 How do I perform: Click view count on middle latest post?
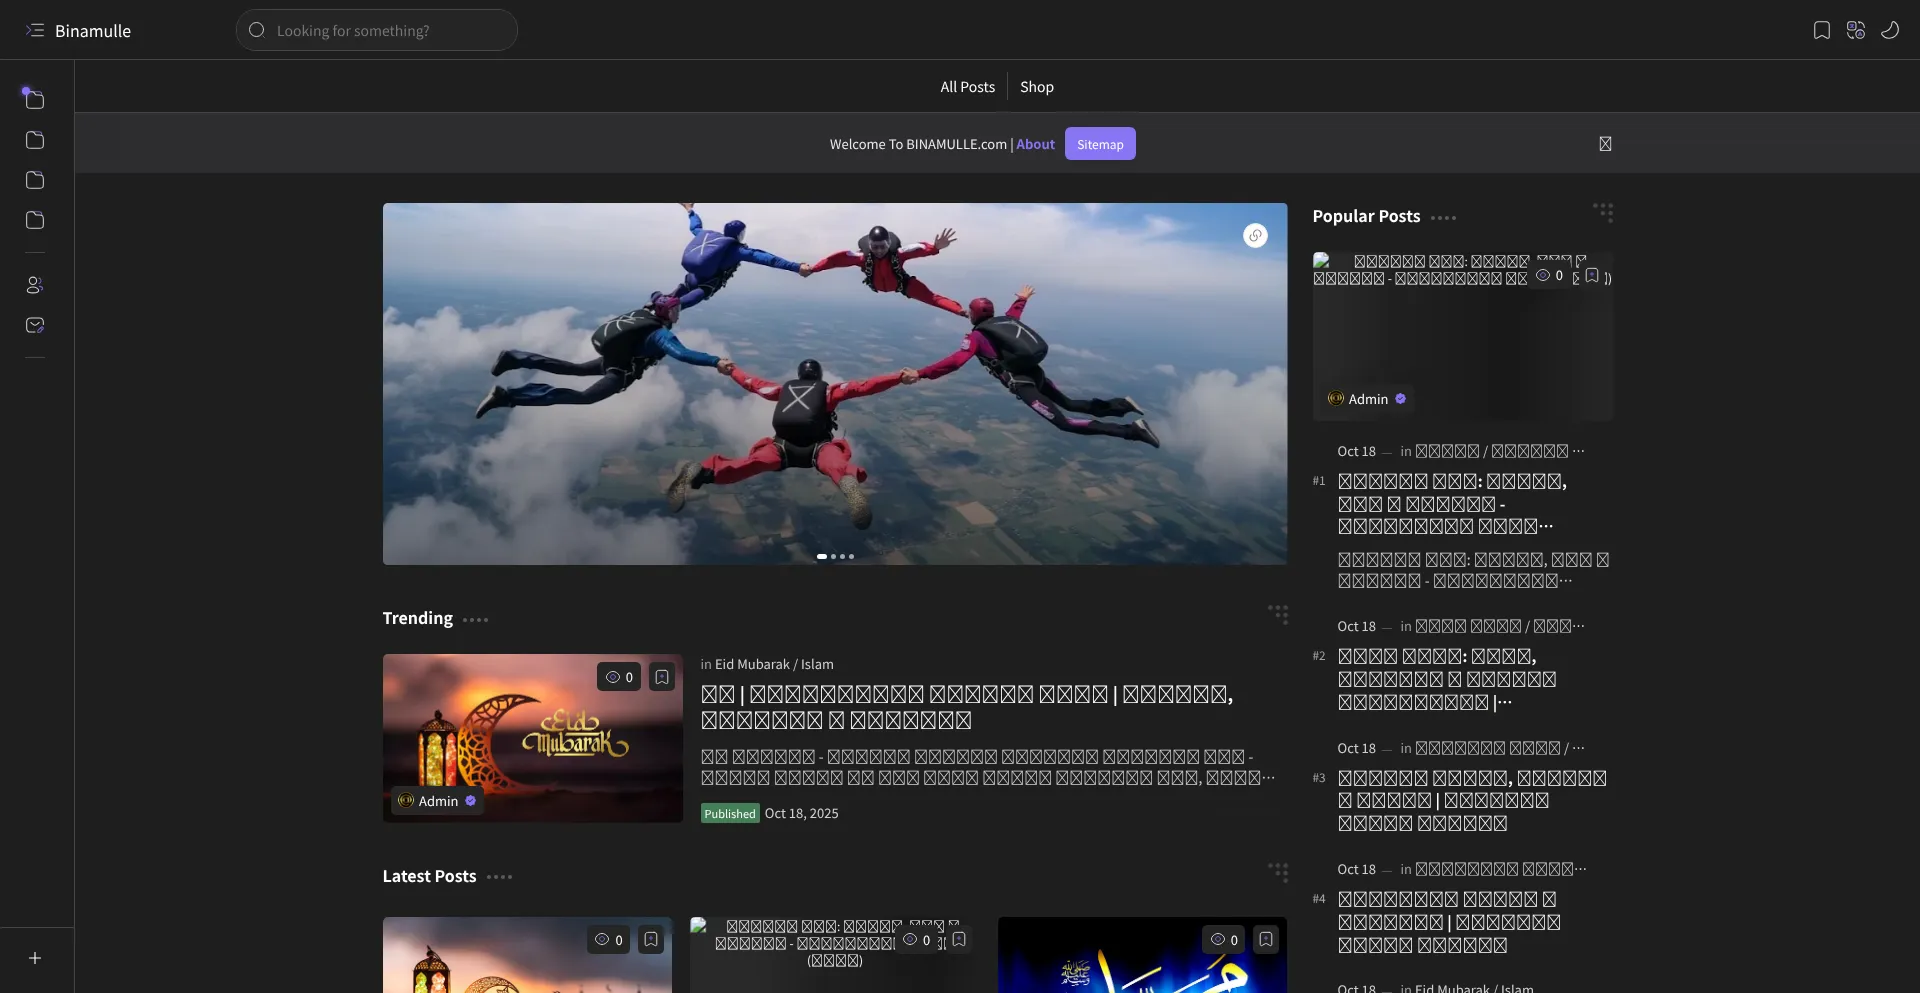[916, 940]
